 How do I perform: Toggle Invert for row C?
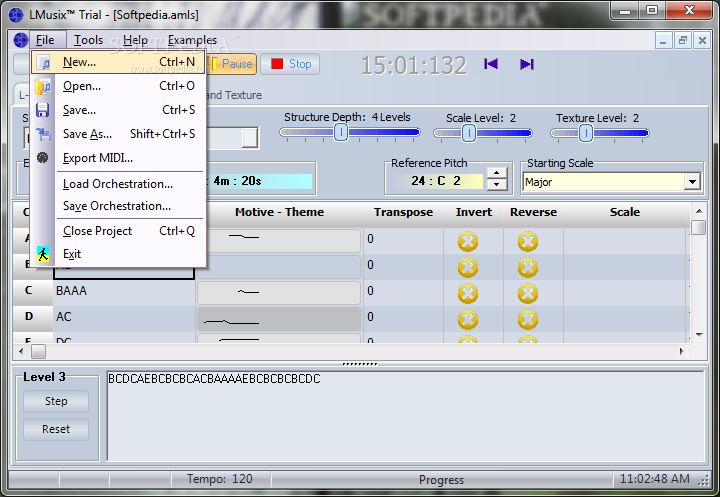pos(468,294)
